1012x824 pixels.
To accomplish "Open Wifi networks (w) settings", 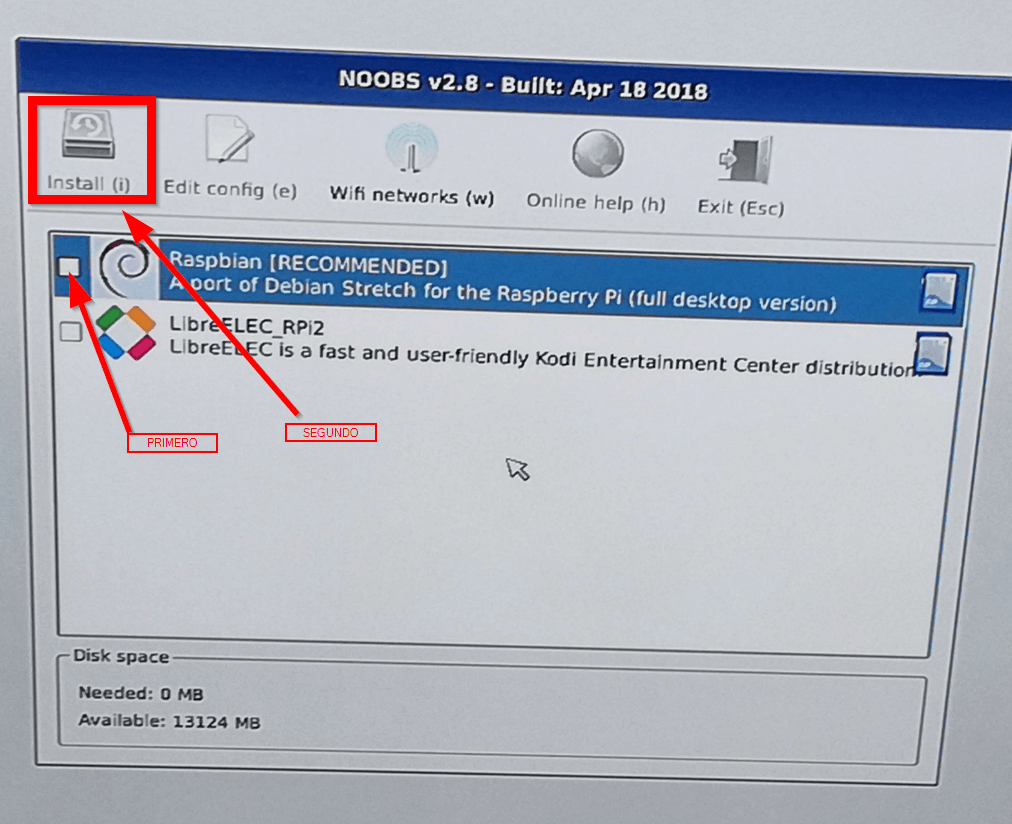I will [x=412, y=165].
